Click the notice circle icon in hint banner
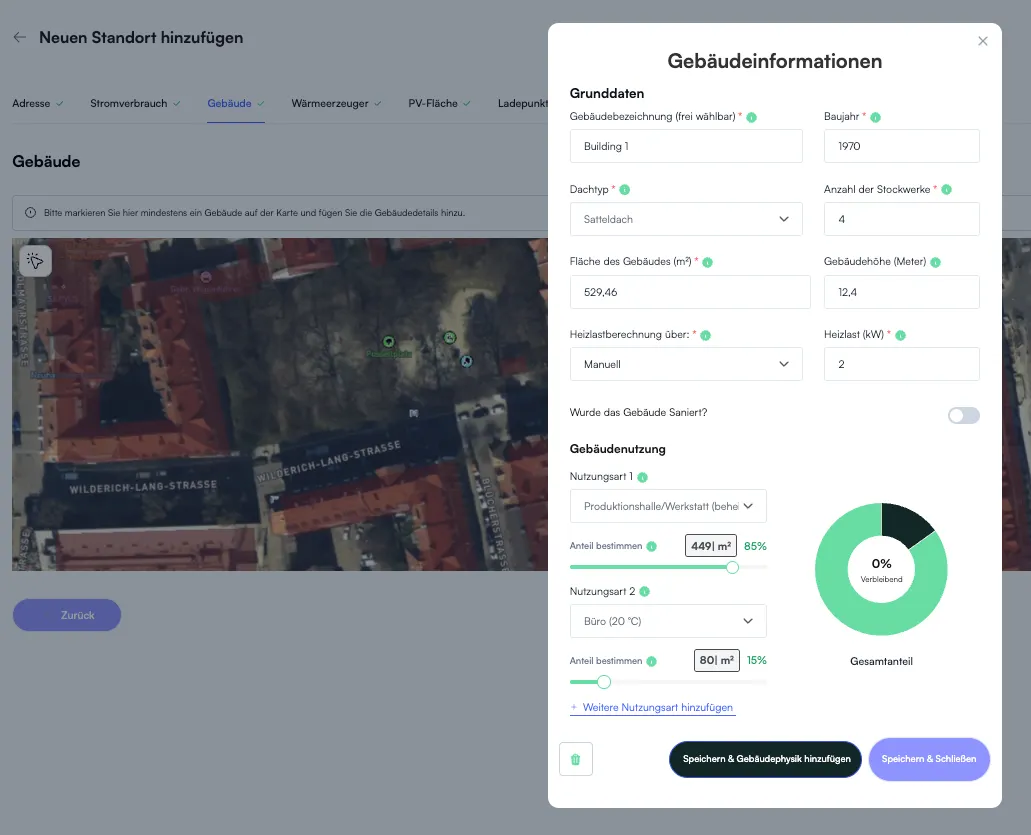Viewport: 1031px width, 835px height. [30, 212]
